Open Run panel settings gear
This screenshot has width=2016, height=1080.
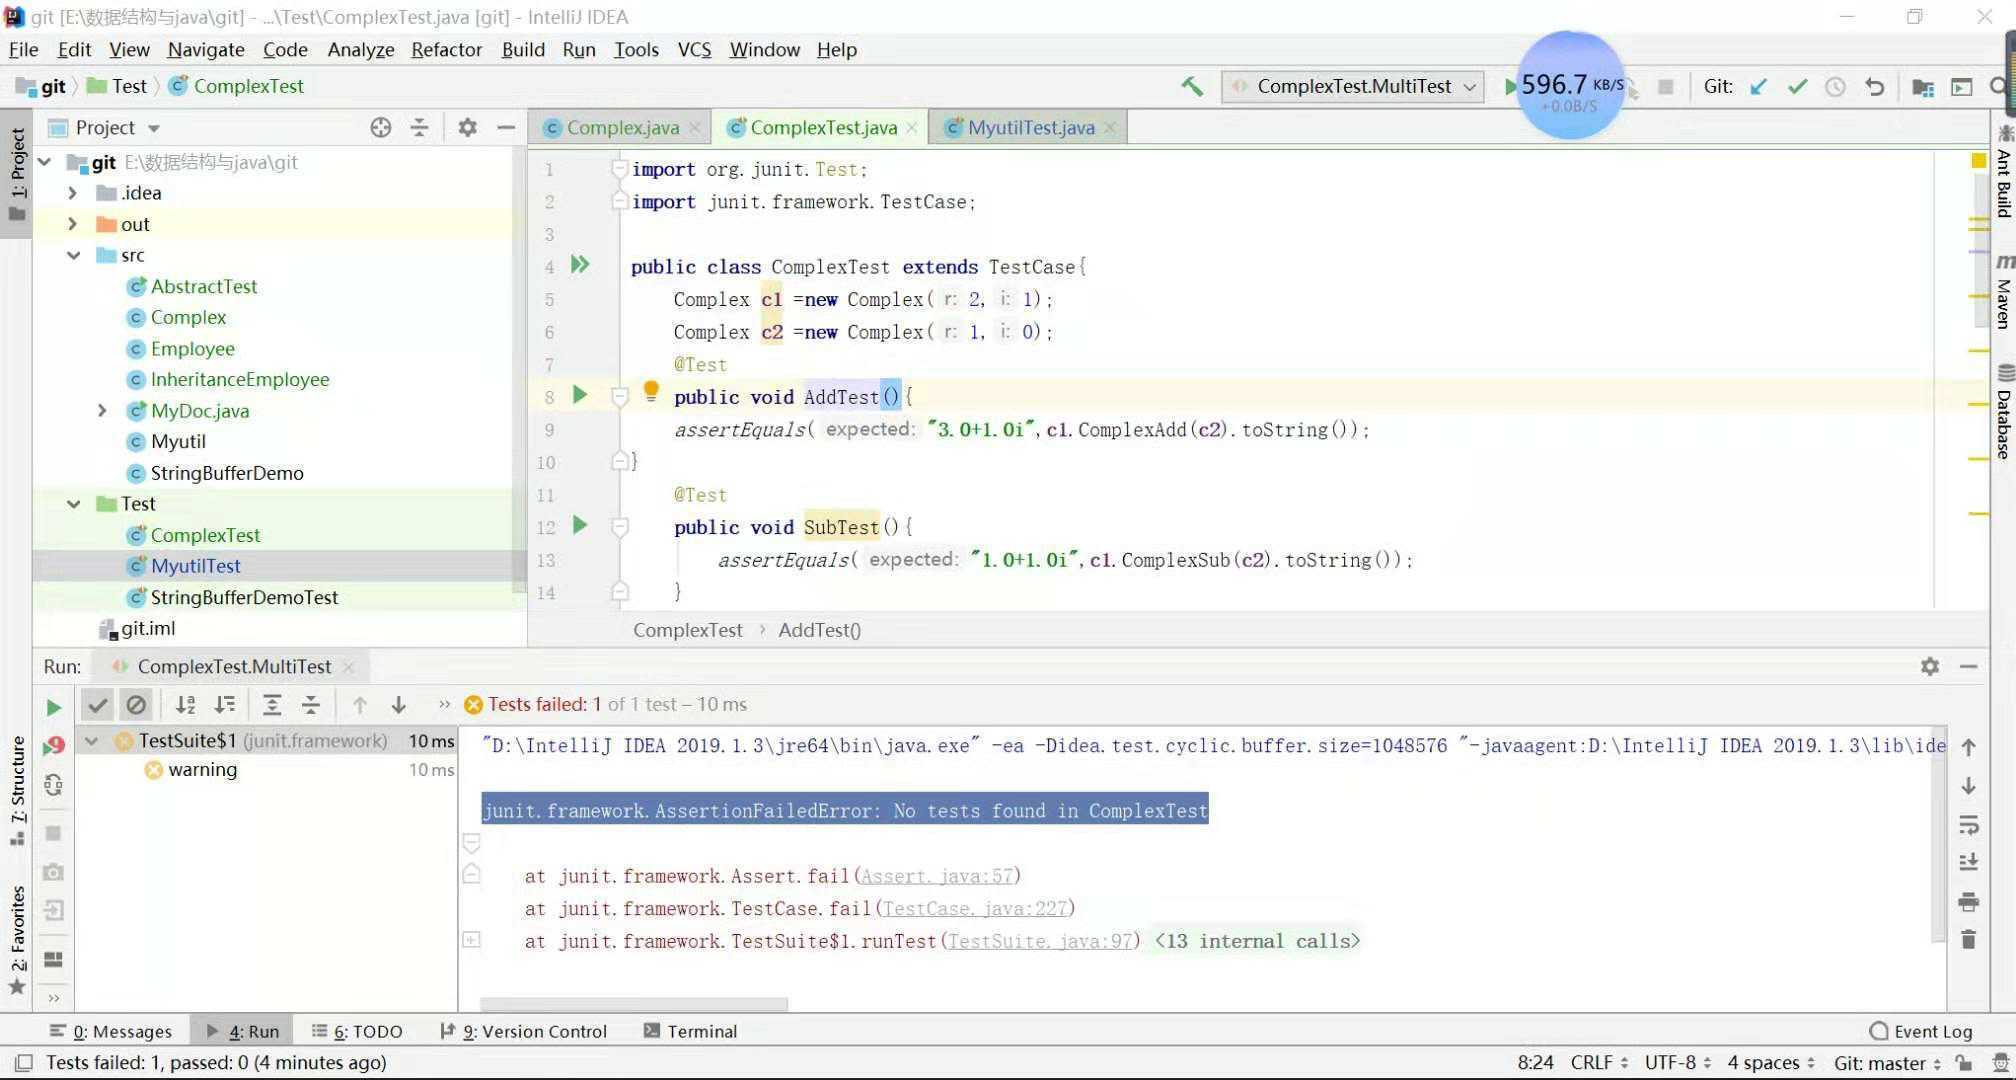(1930, 666)
